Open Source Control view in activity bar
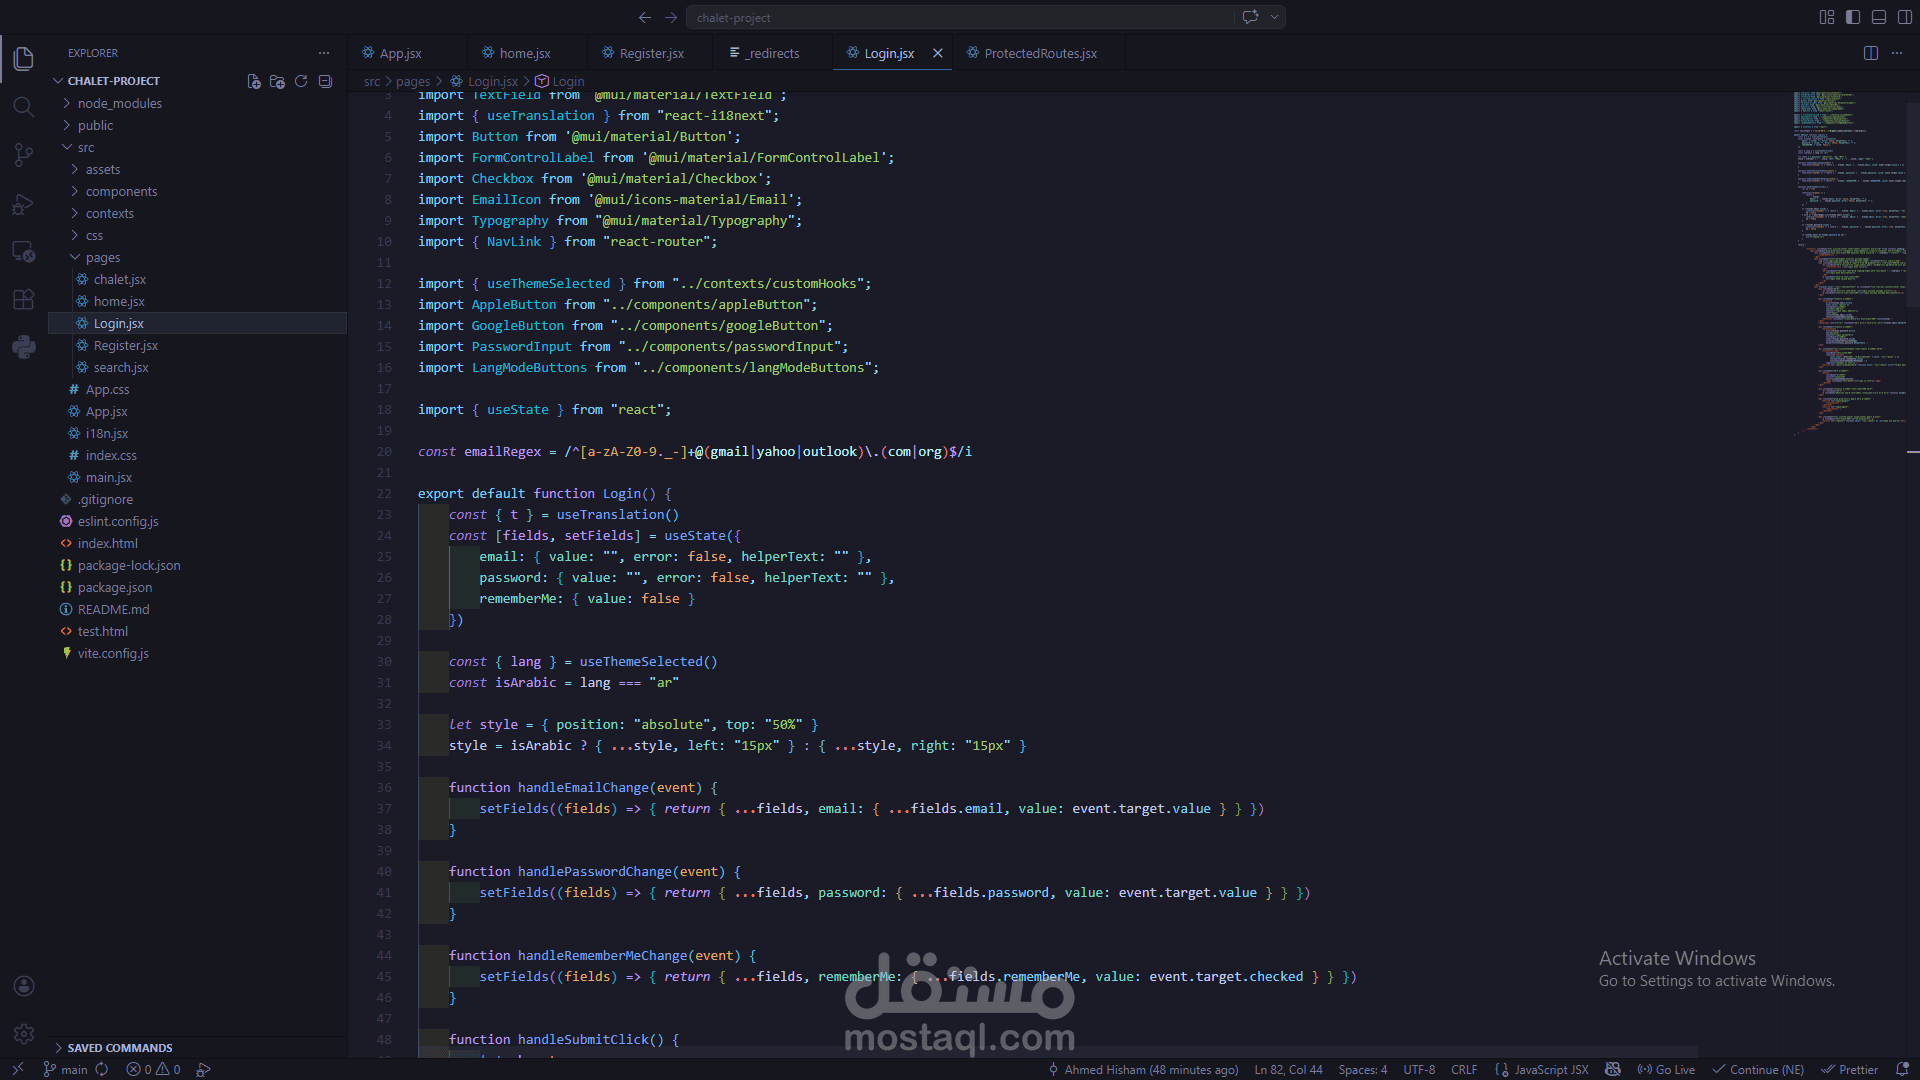1920x1080 pixels. click(x=24, y=155)
